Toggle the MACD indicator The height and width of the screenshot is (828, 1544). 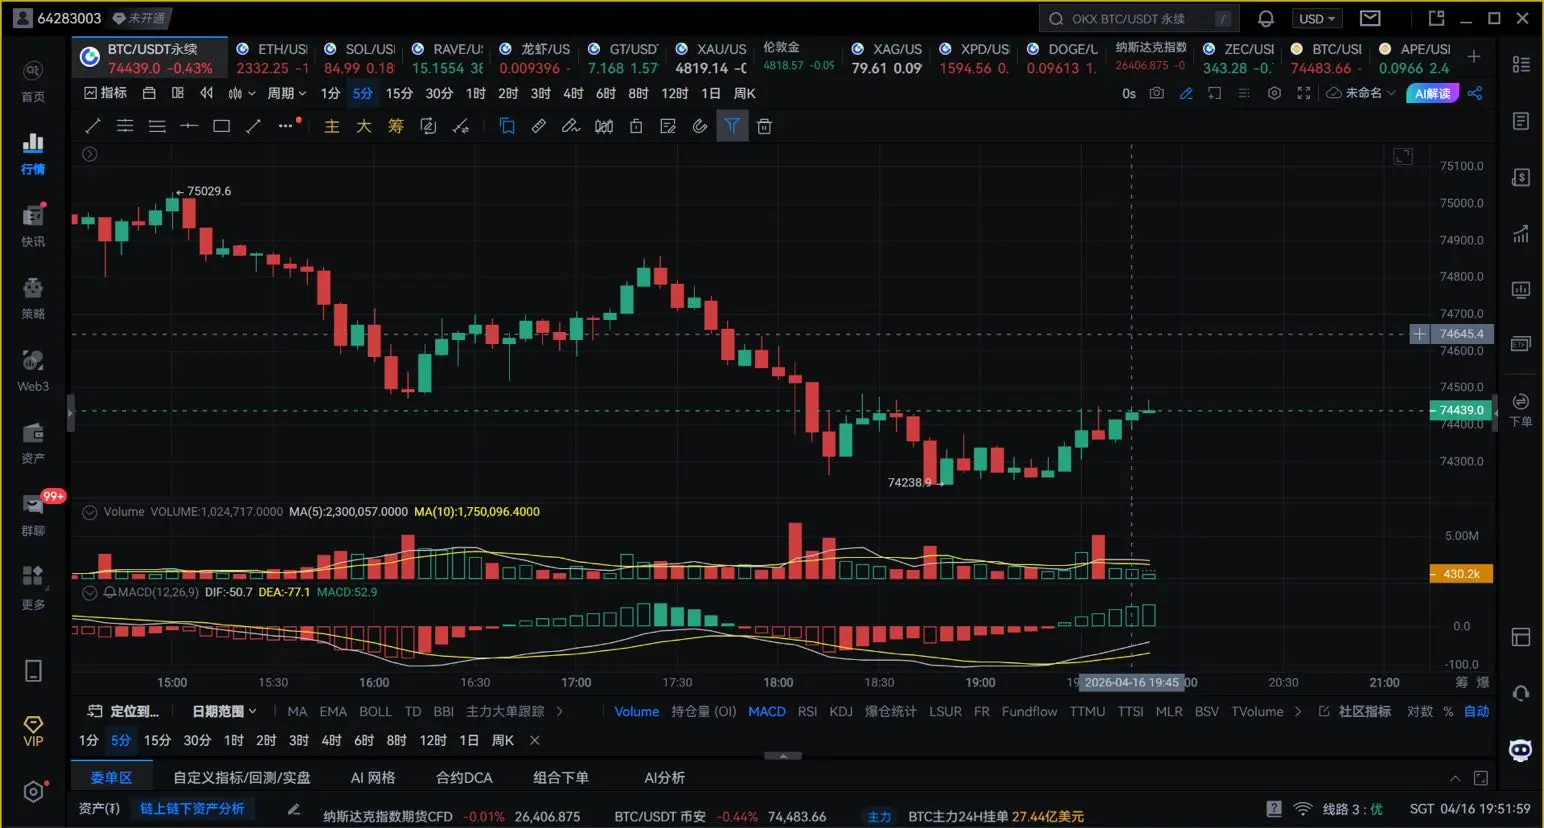[x=767, y=711]
